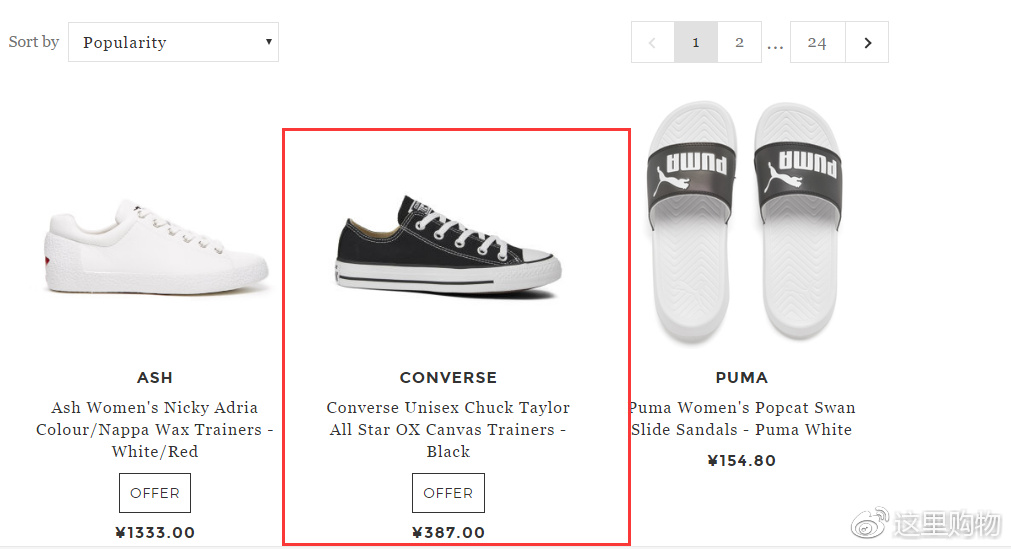Click the PUMA brand heading
The width and height of the screenshot is (1011, 549).
(x=741, y=377)
